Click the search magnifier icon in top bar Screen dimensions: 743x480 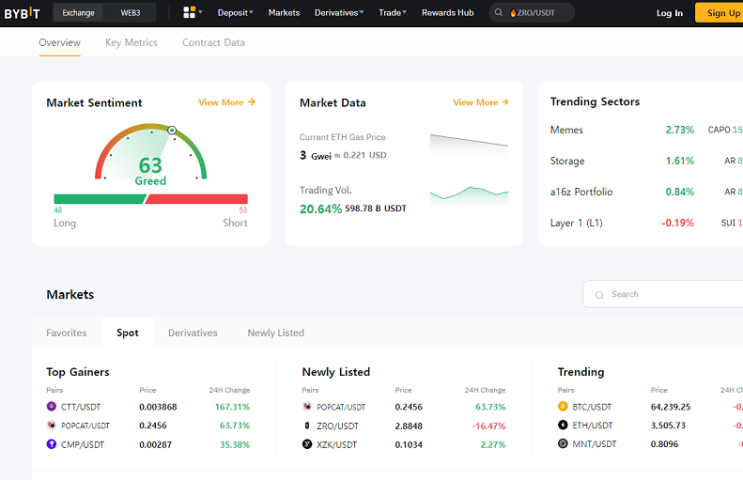click(498, 13)
